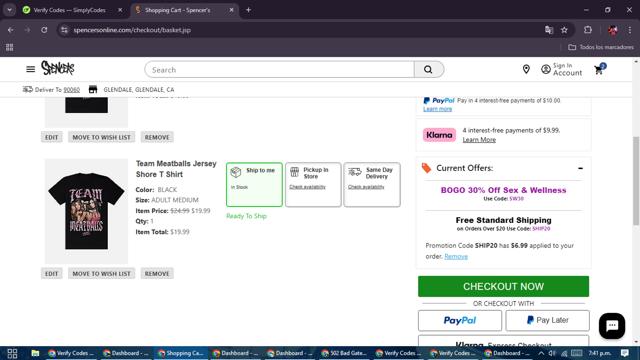Choose PayPal Pay Later button
Screen dimensions: 640x360
[x=547, y=320]
